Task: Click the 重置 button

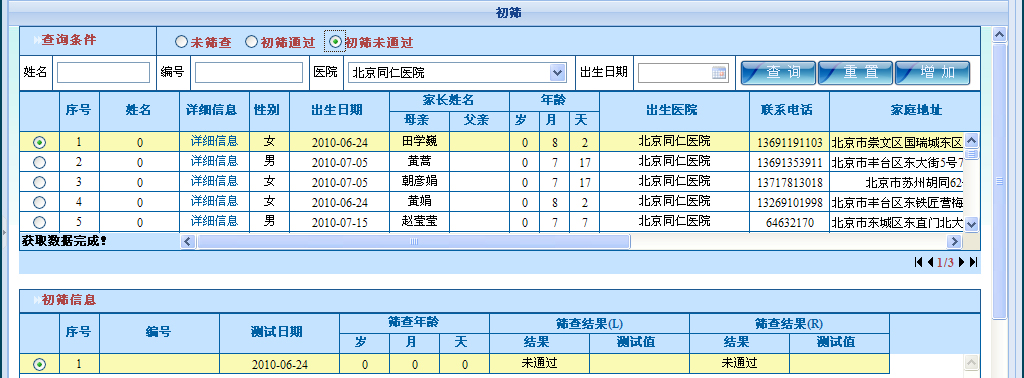Action: (856, 72)
